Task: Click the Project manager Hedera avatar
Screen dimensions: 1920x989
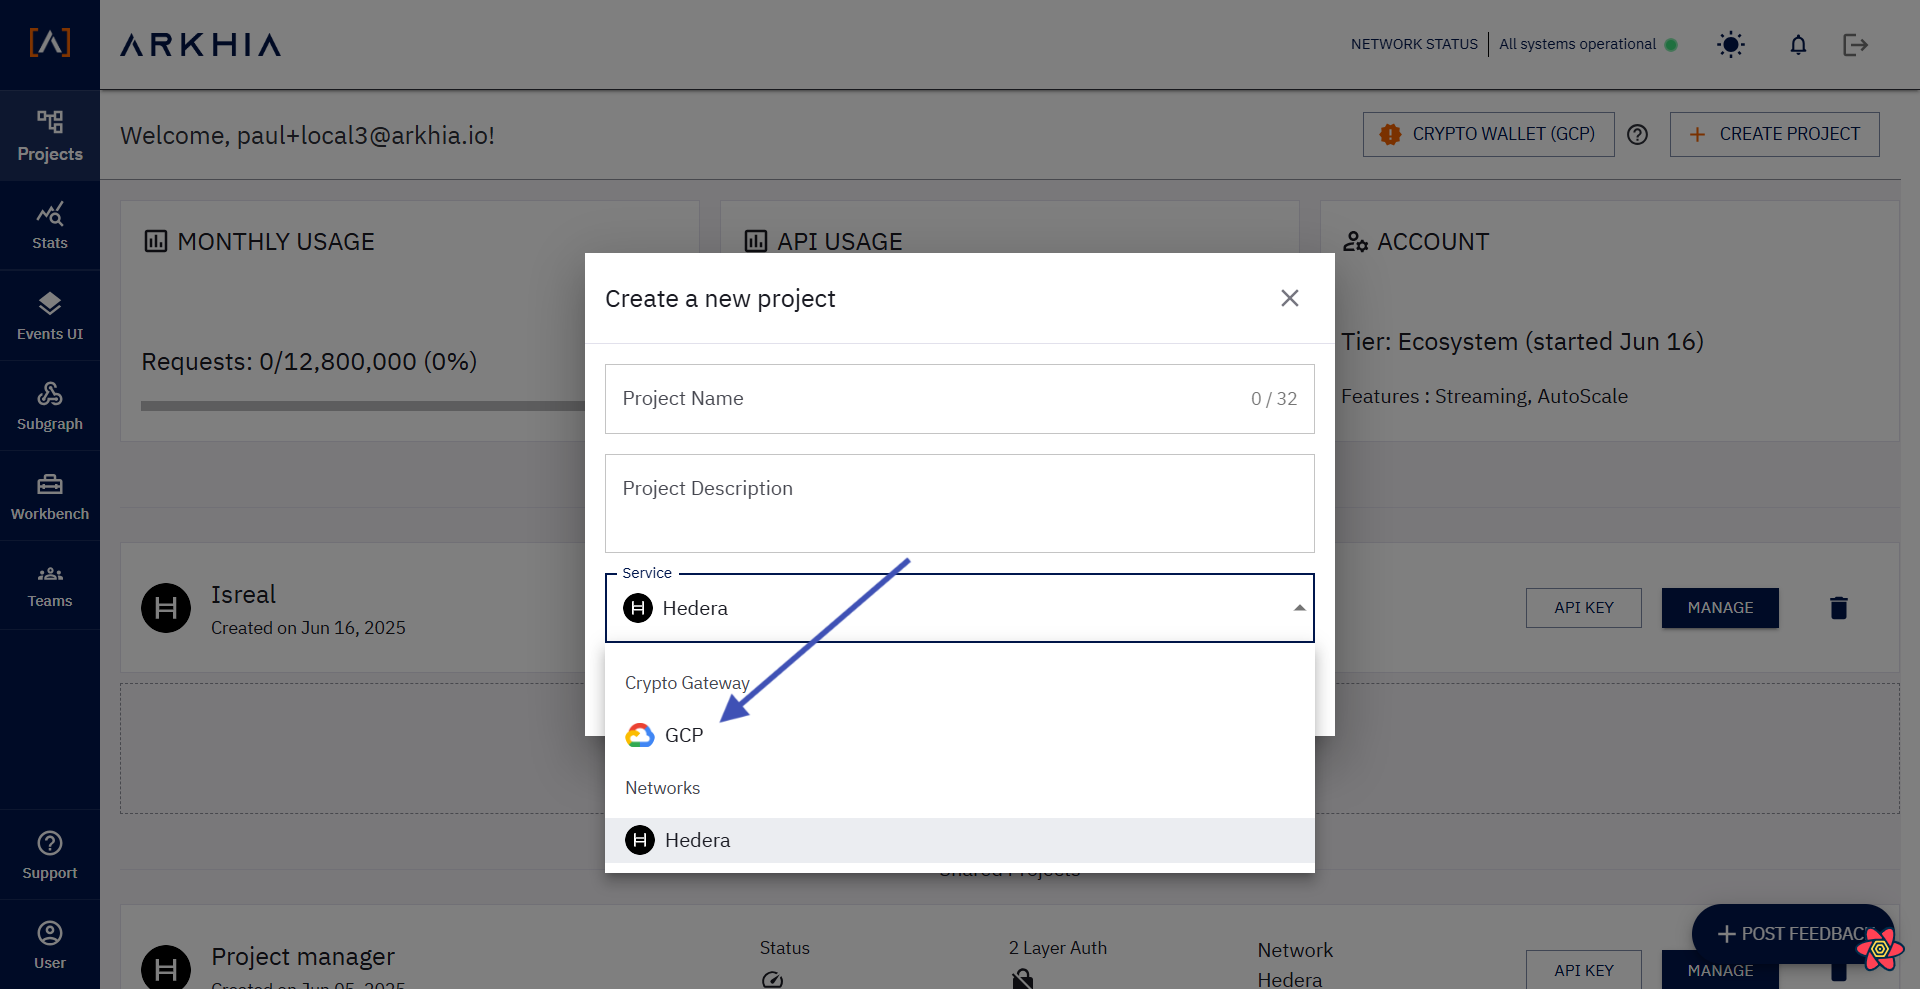Action: (x=166, y=967)
